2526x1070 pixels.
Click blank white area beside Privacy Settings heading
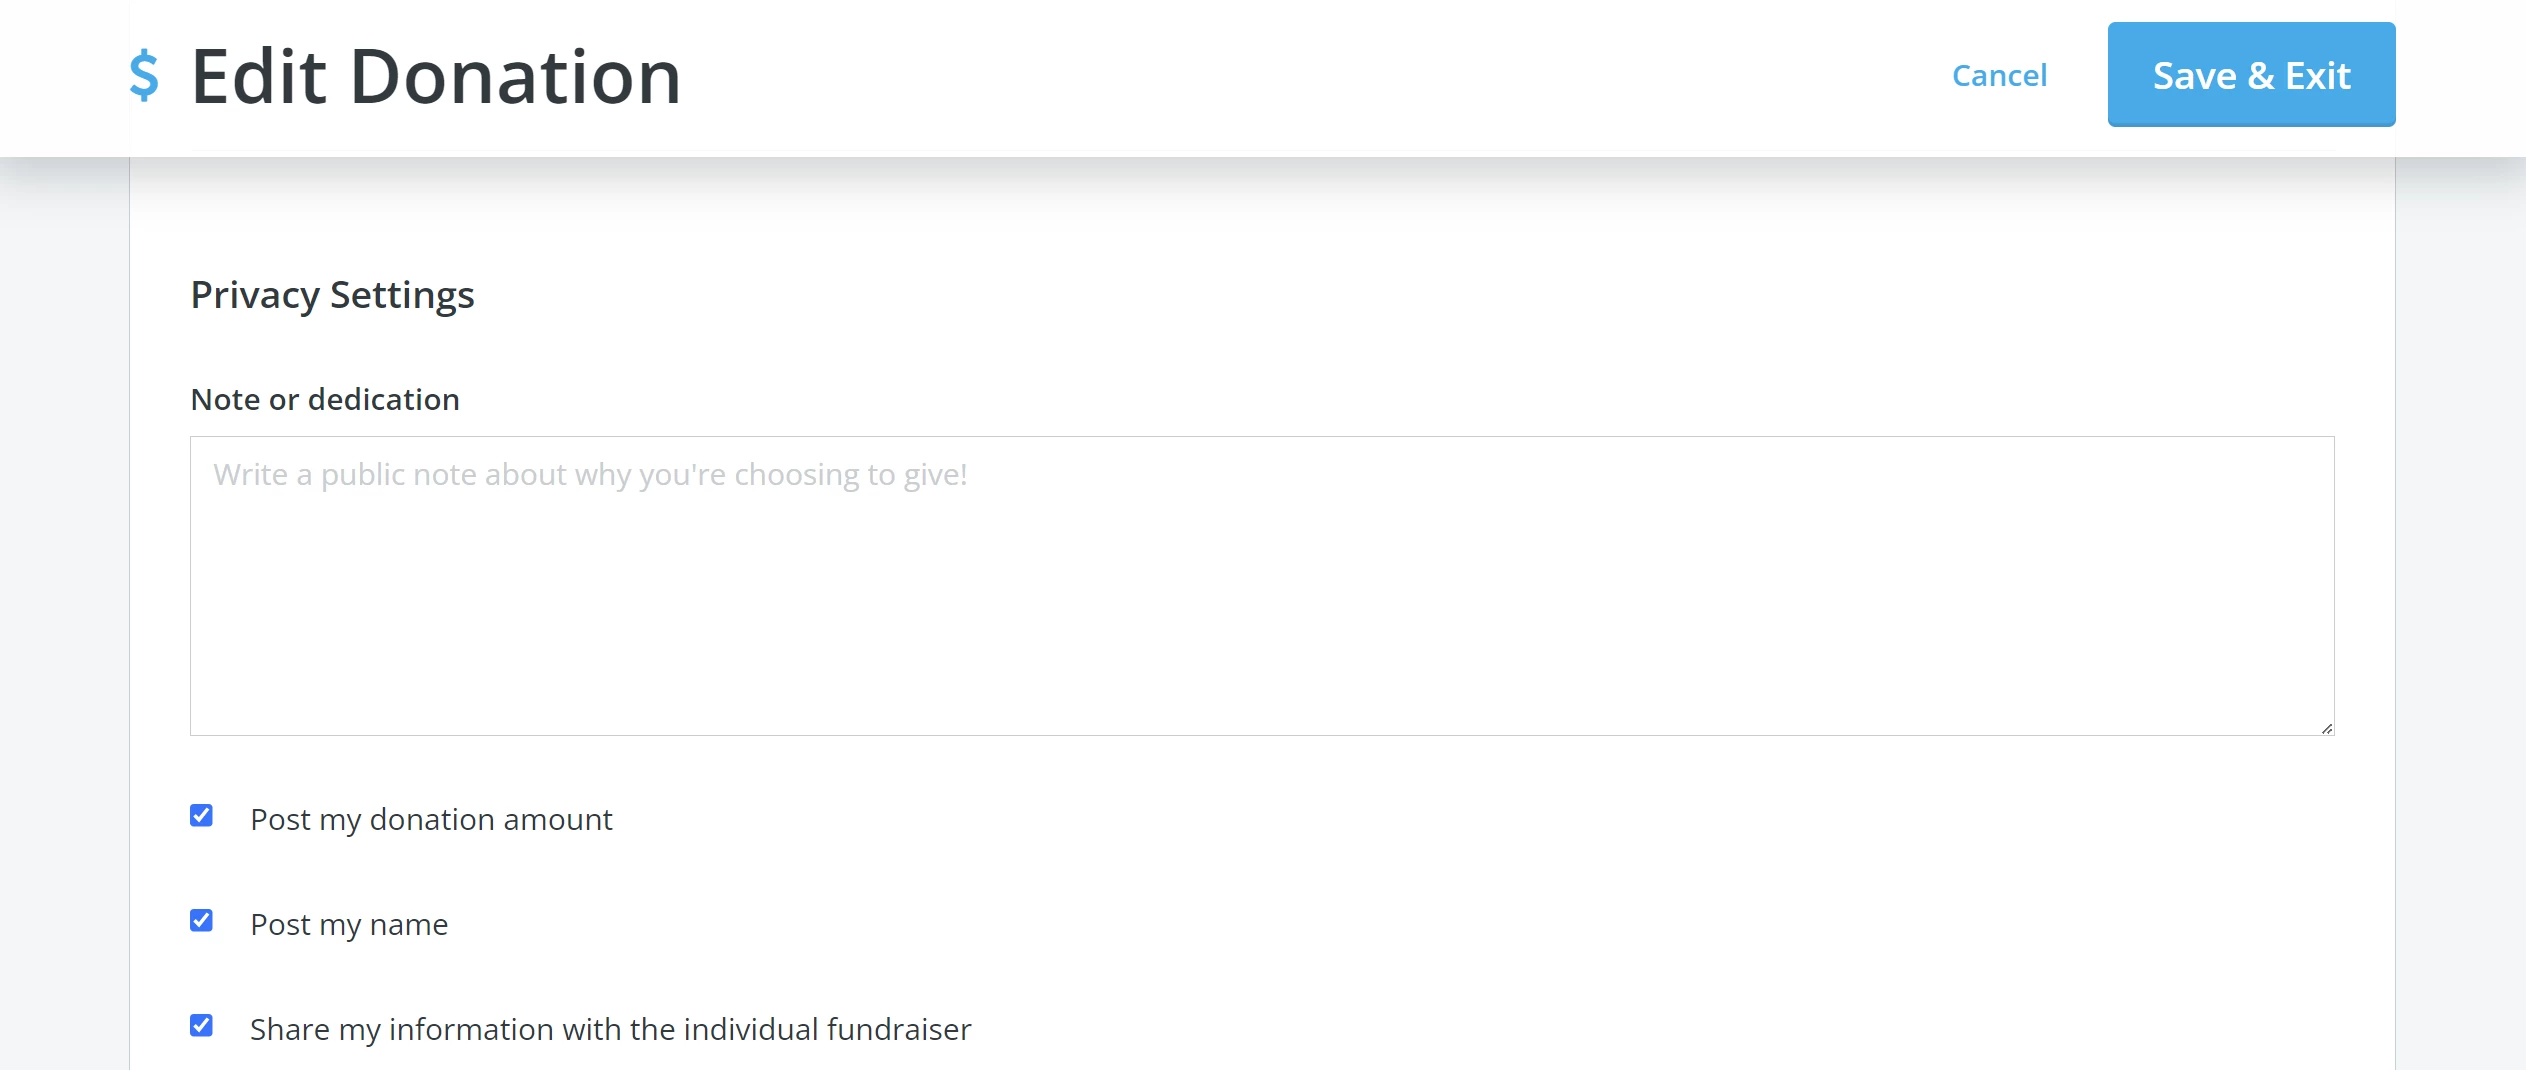pyautogui.click(x=1400, y=296)
